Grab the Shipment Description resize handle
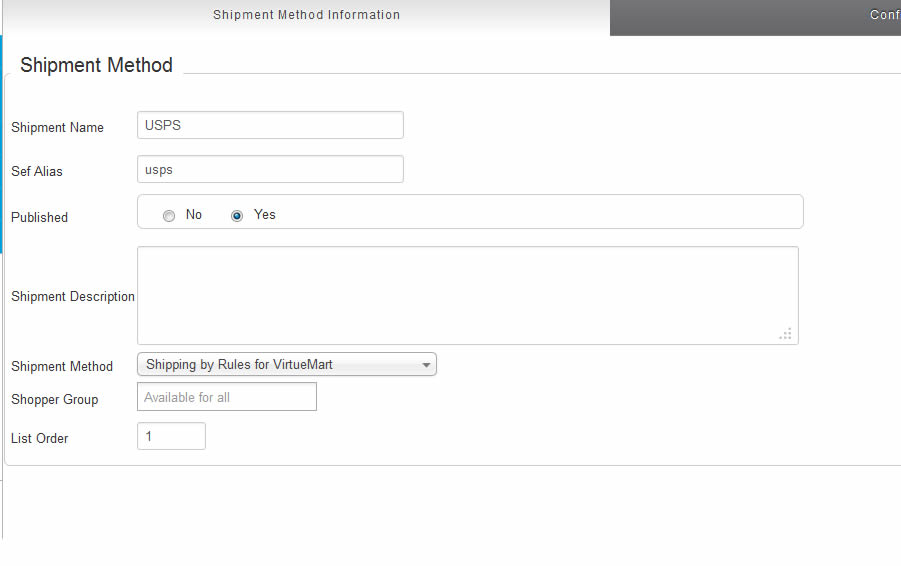 [786, 334]
